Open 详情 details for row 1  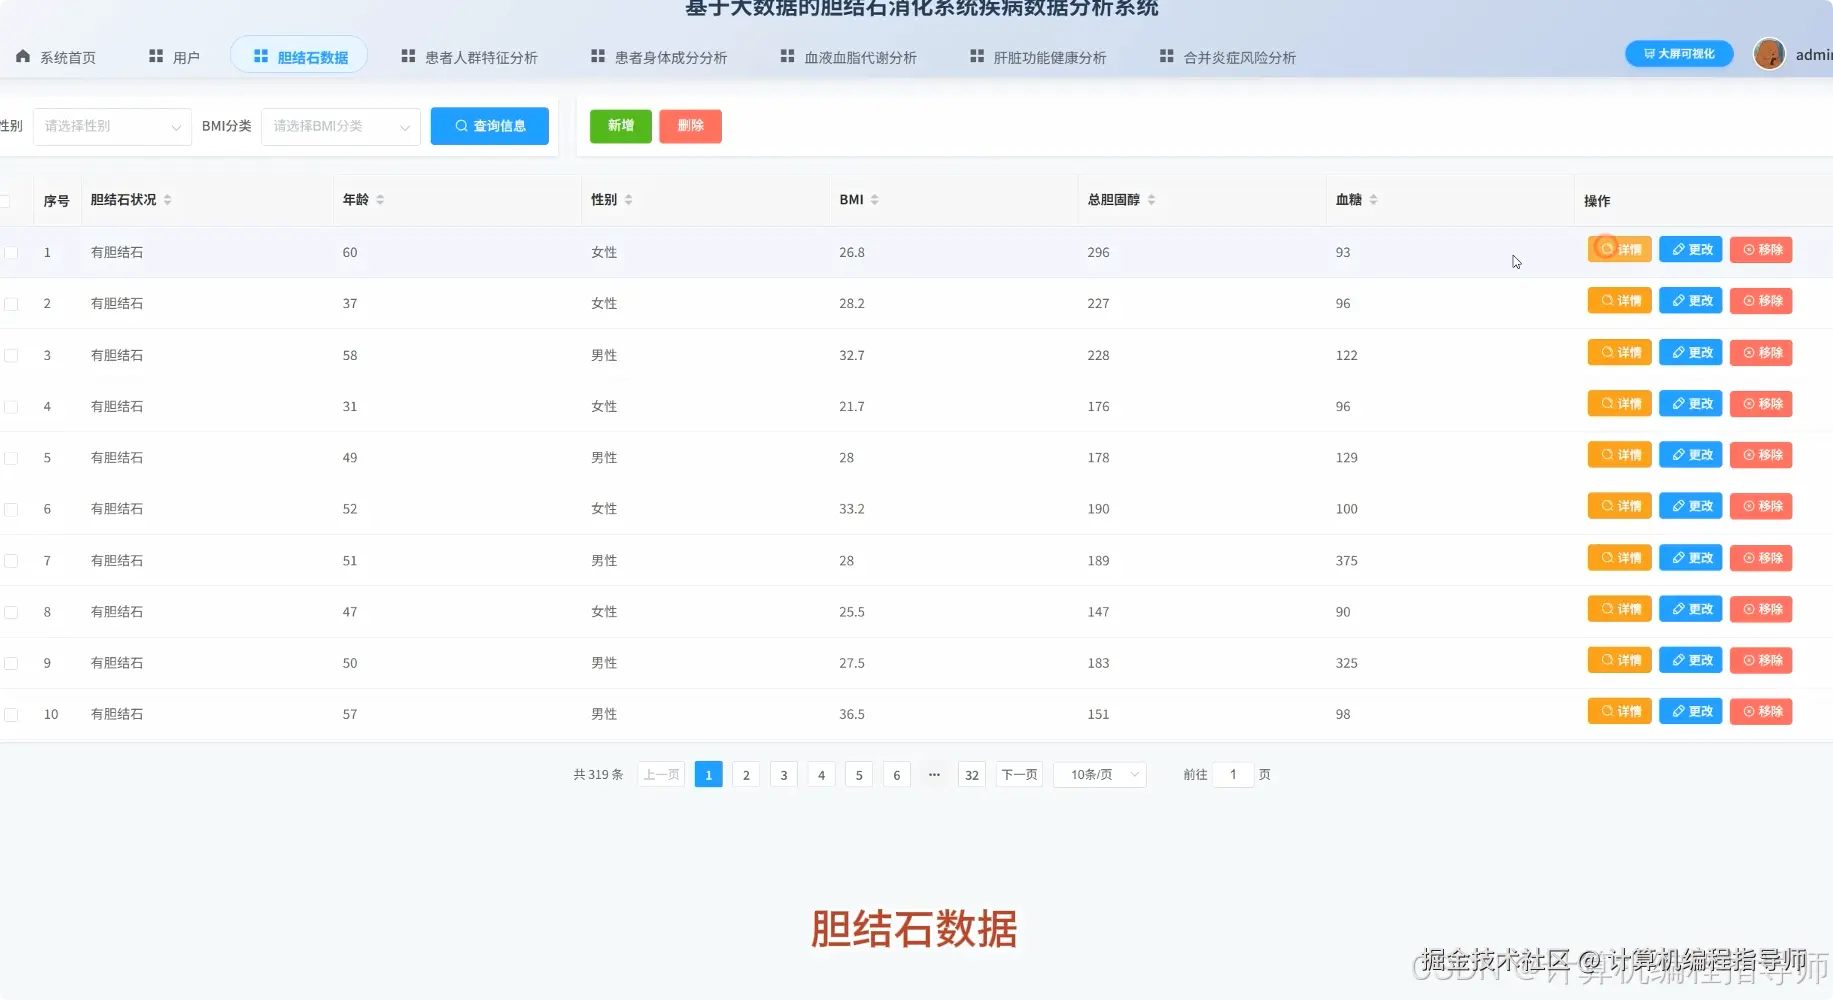pyautogui.click(x=1619, y=249)
